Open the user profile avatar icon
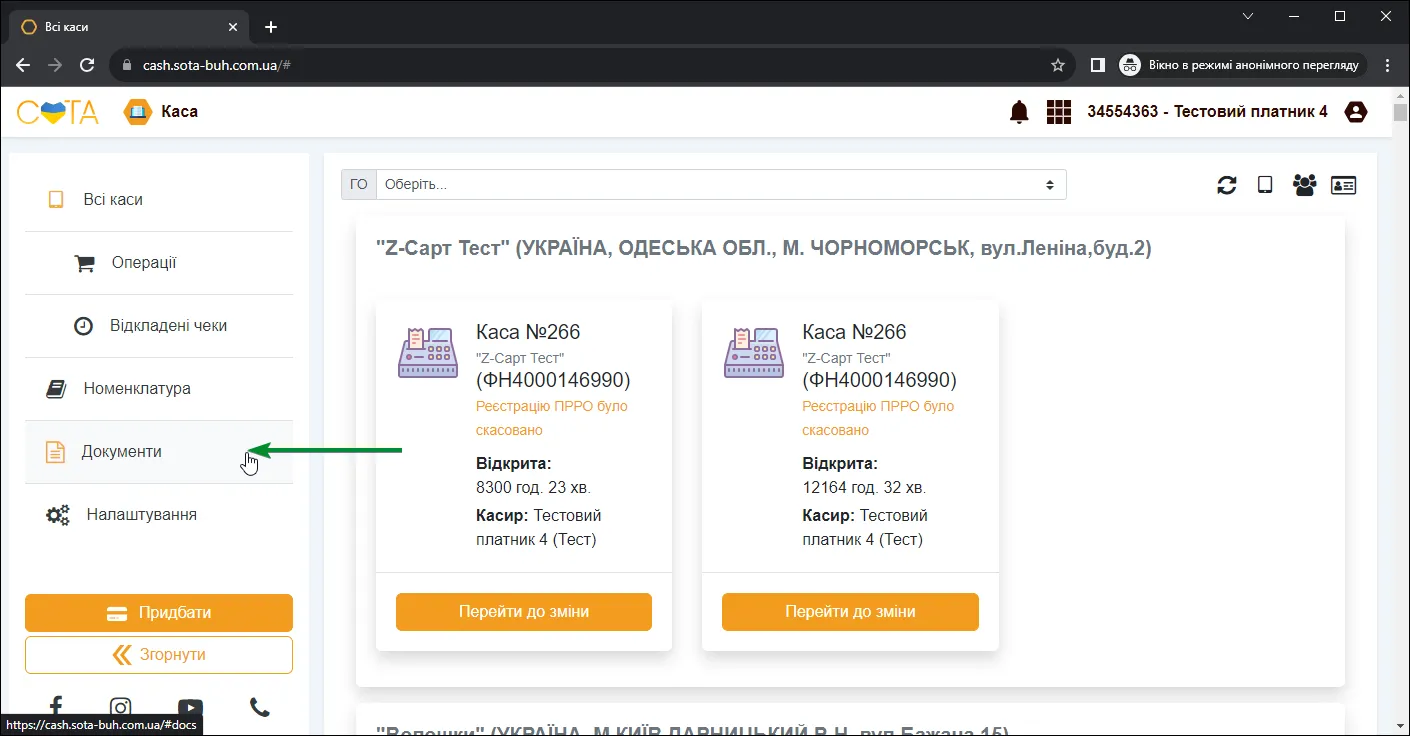 pos(1356,112)
